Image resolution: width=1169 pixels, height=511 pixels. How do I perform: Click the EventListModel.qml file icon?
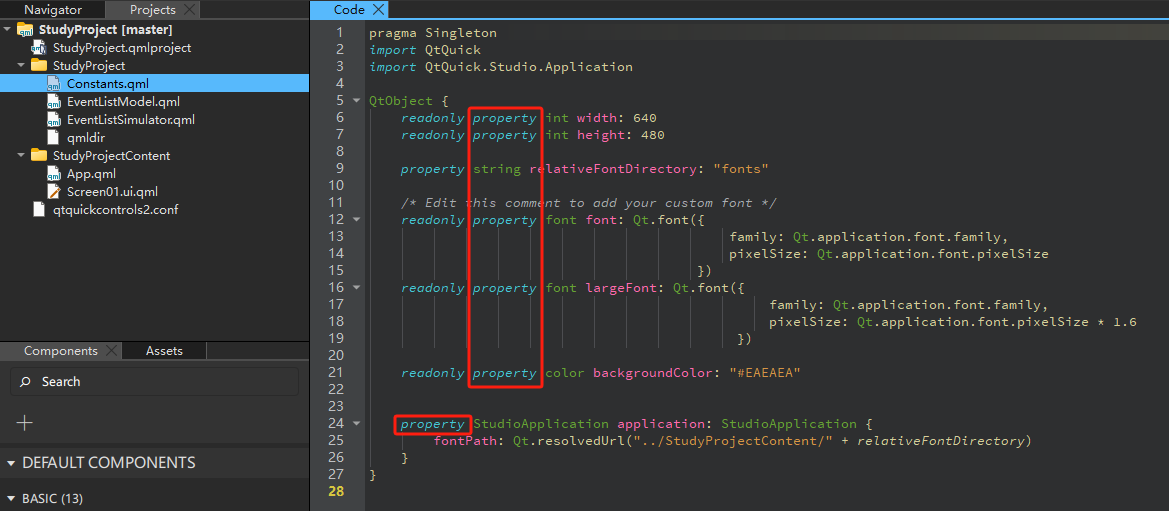[53, 101]
